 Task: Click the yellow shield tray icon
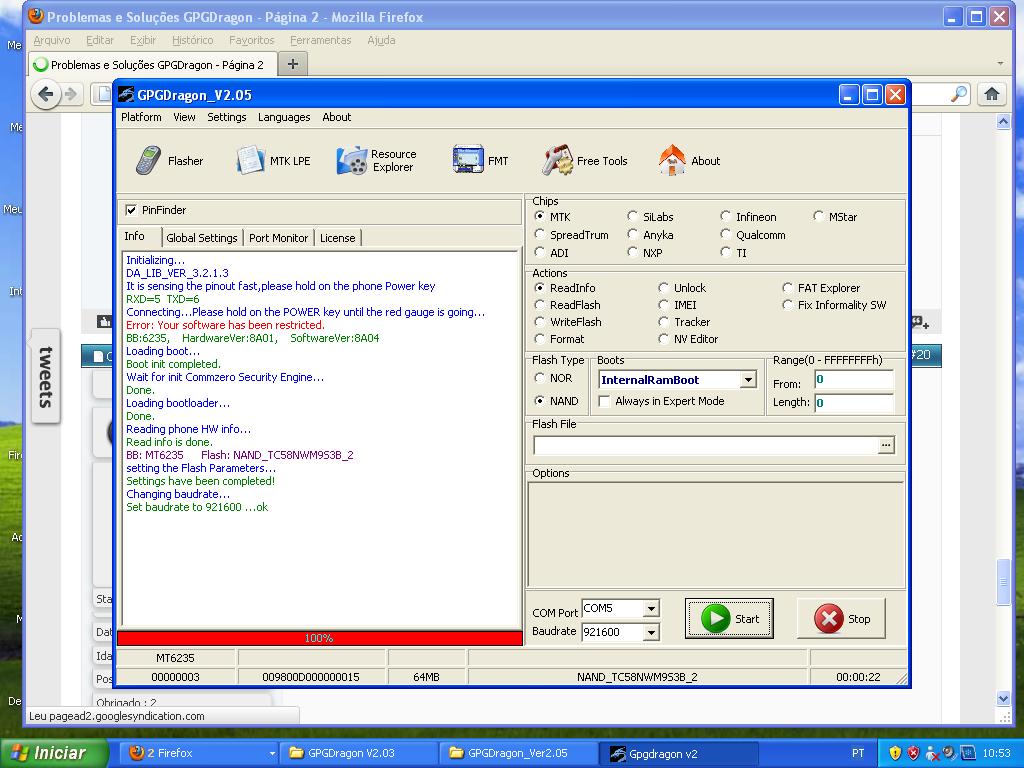coord(895,753)
